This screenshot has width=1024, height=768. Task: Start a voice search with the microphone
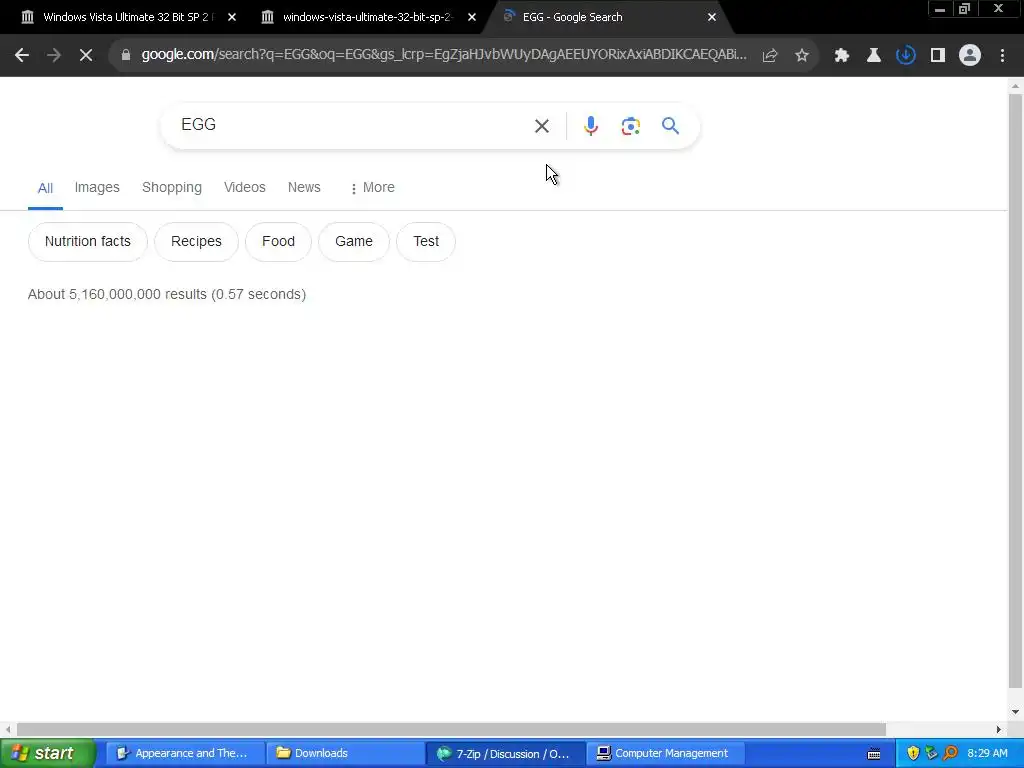pos(591,125)
